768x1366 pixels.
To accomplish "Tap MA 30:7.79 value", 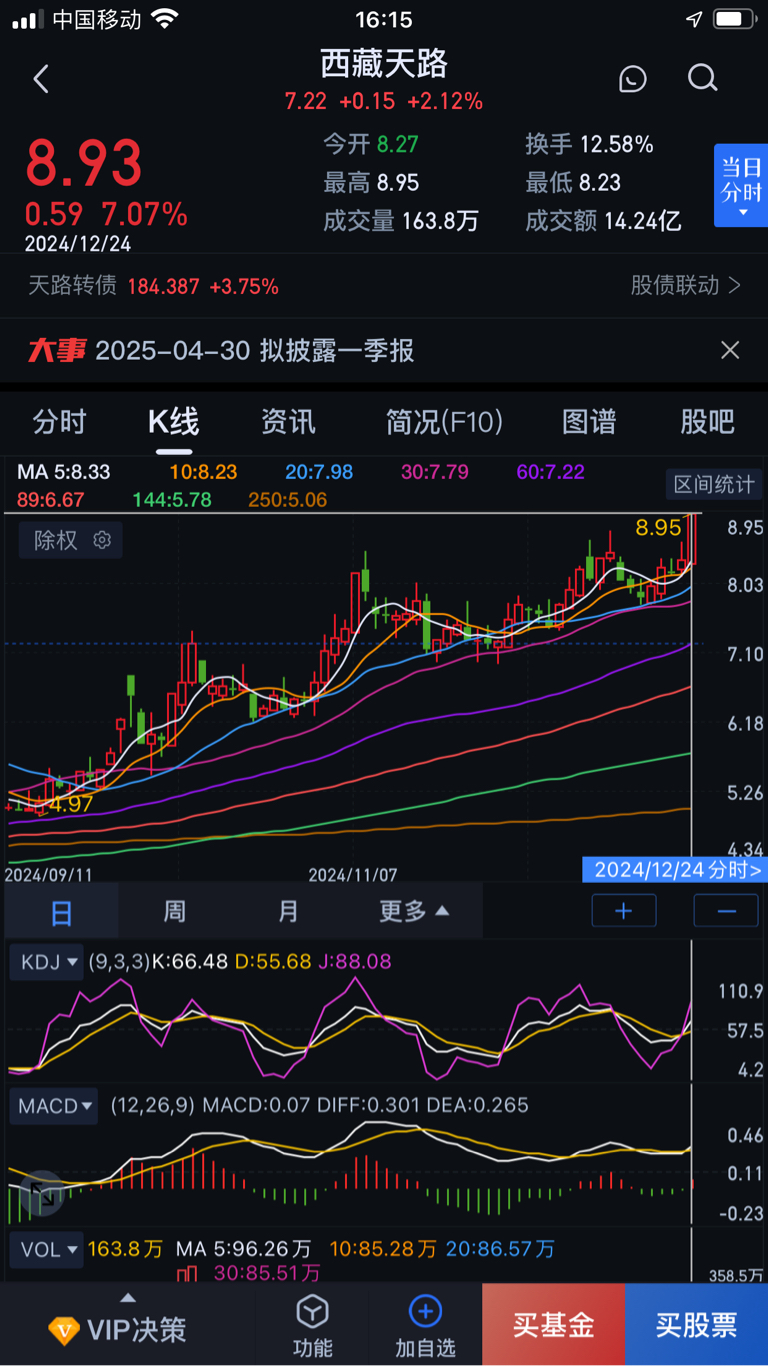I will tap(435, 472).
